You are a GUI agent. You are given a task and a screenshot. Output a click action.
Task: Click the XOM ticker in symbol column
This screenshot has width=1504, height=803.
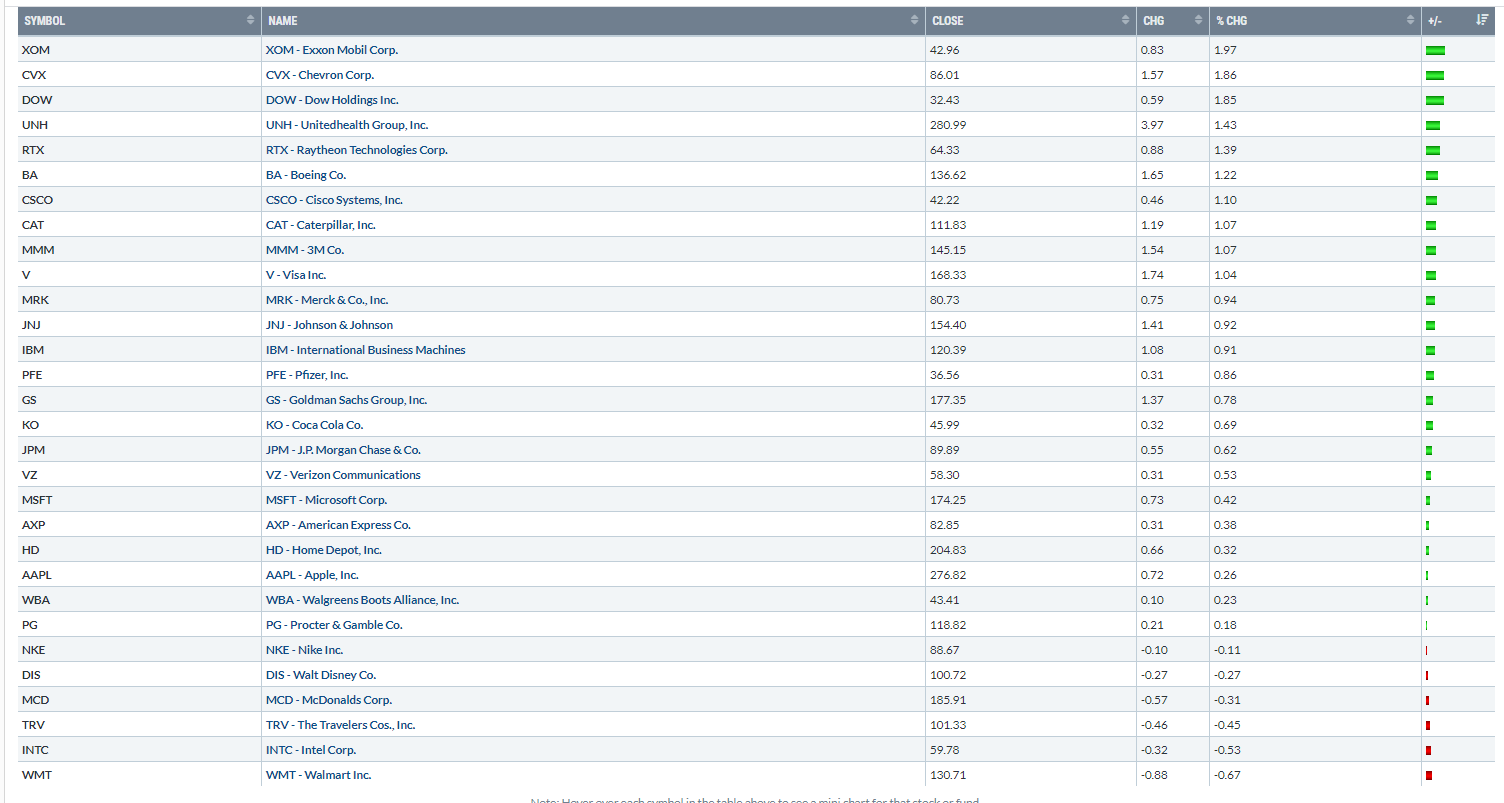(x=34, y=50)
